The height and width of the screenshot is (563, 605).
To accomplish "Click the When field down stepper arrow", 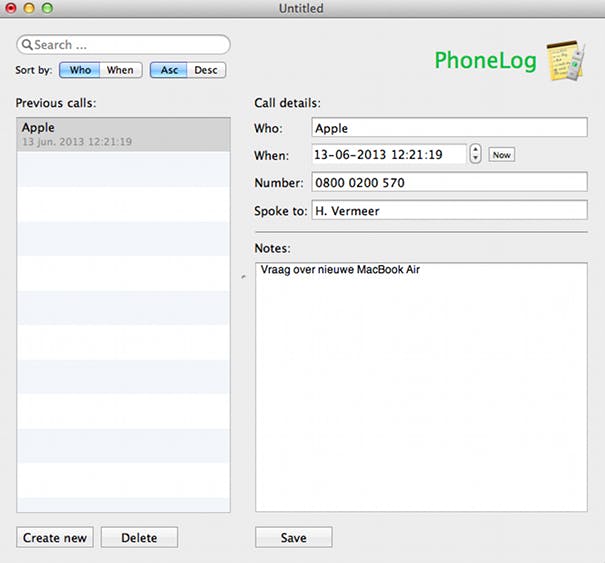I will (x=475, y=159).
